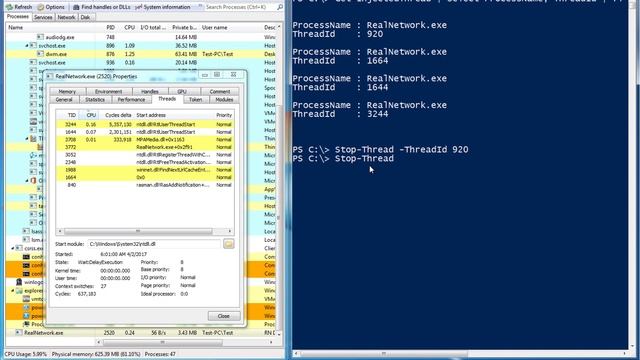640x360 pixels.
Task: Select thread 1664 with 0x0 address
Action: 145,177
